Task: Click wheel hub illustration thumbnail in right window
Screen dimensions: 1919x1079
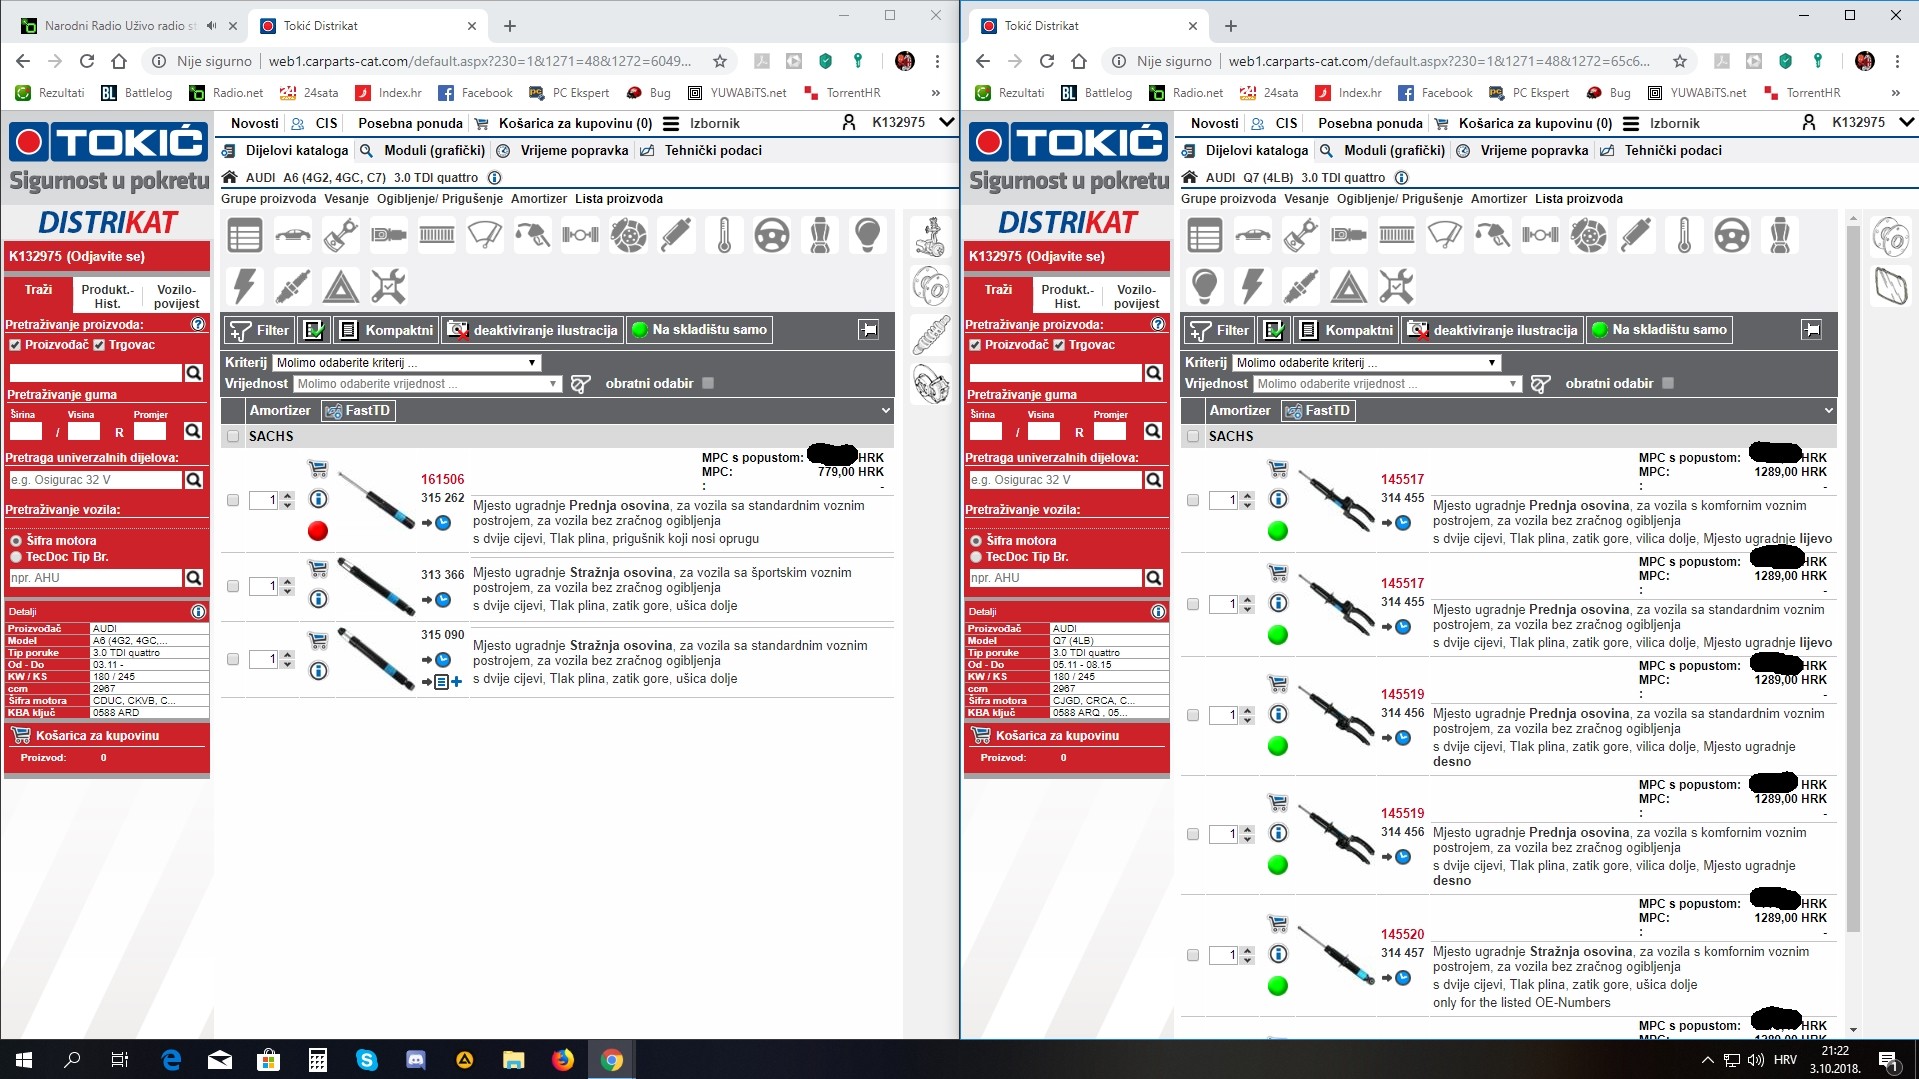Action: coord(1890,238)
